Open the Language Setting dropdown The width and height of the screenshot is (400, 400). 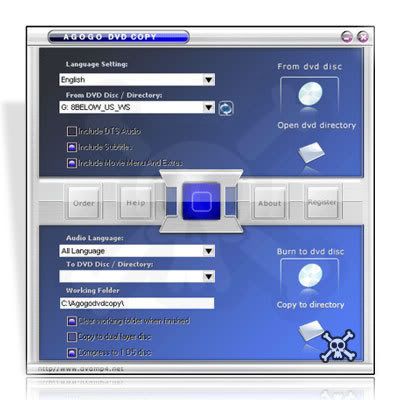(137, 80)
